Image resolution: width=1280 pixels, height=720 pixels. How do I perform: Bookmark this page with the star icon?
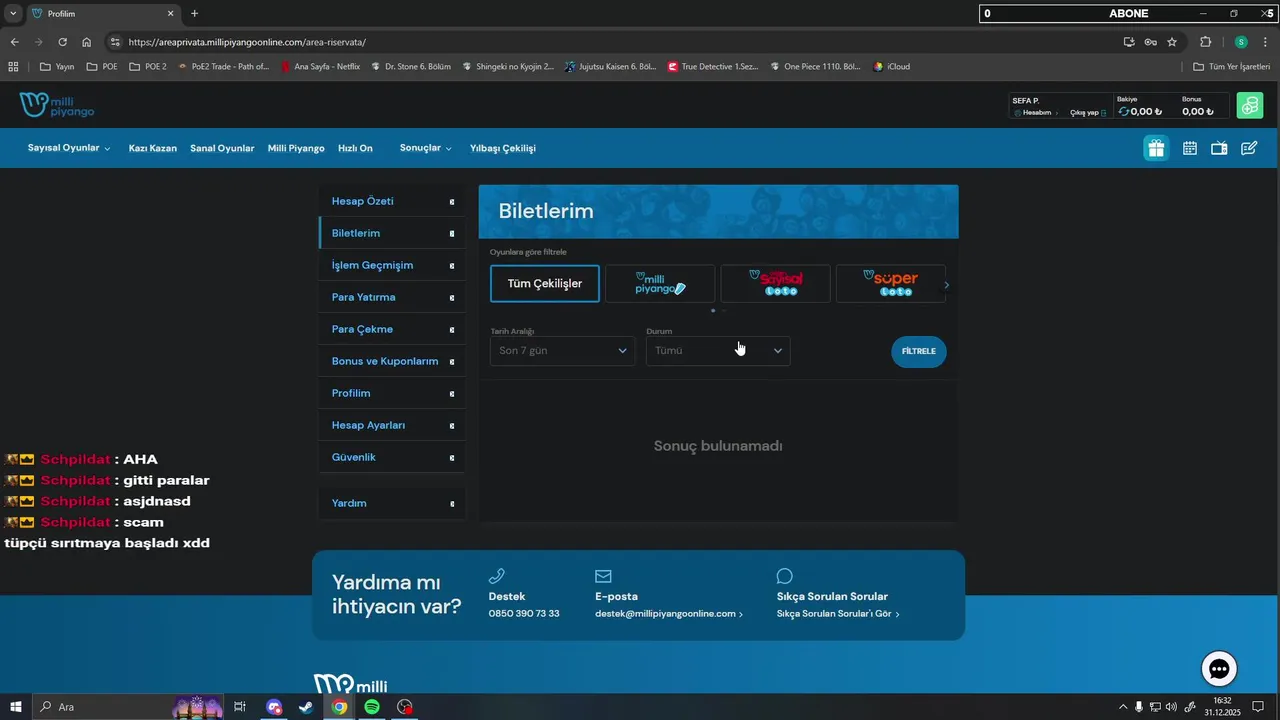[x=1172, y=42]
